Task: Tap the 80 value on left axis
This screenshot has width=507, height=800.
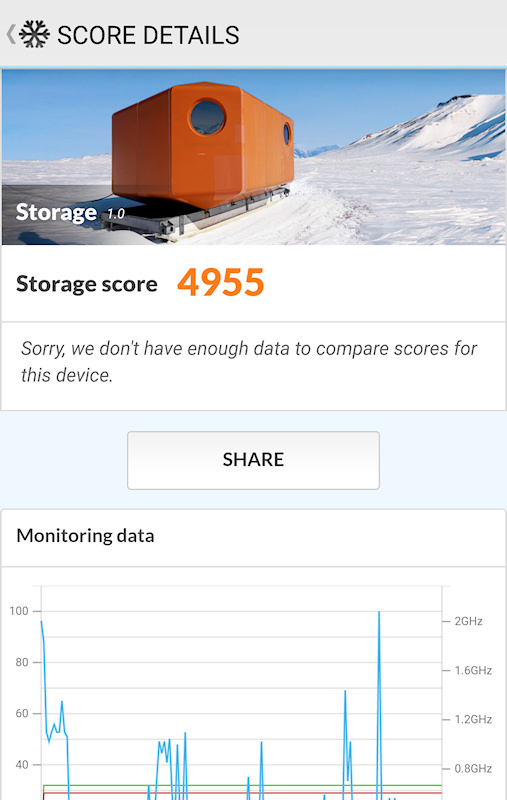Action: pos(22,662)
